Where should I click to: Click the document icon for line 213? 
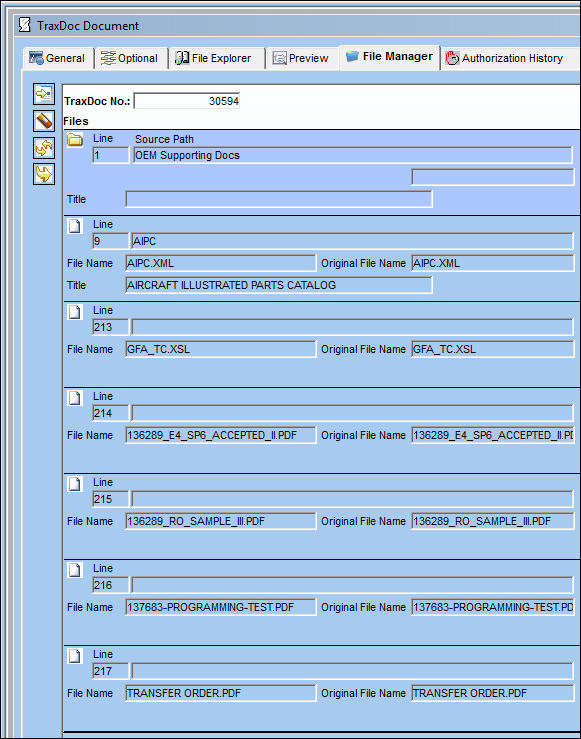tap(75, 312)
